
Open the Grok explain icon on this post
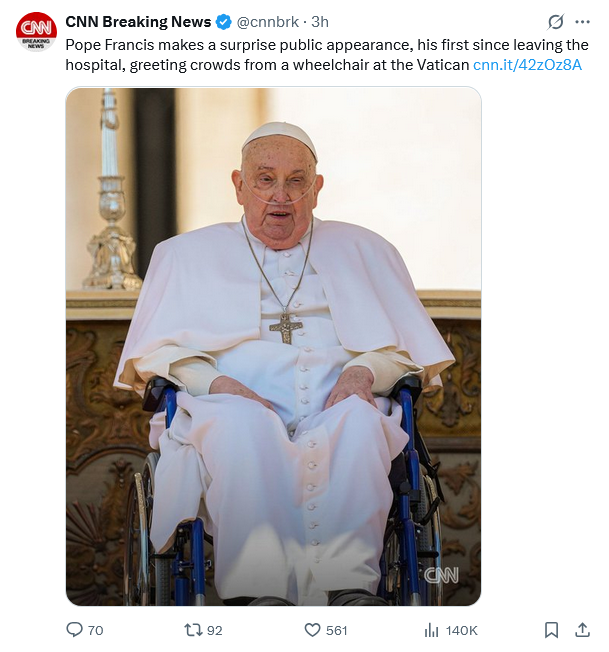pos(555,22)
